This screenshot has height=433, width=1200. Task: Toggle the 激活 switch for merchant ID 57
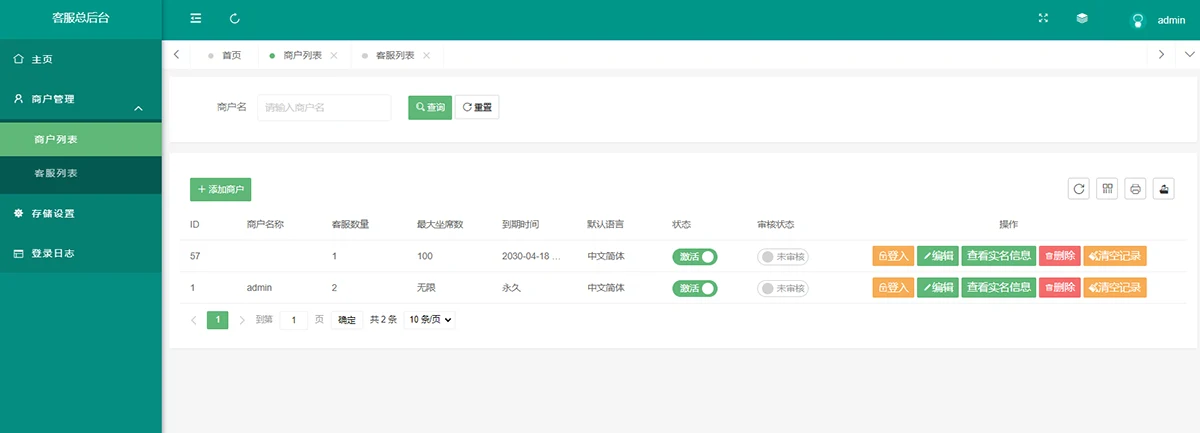(x=695, y=256)
